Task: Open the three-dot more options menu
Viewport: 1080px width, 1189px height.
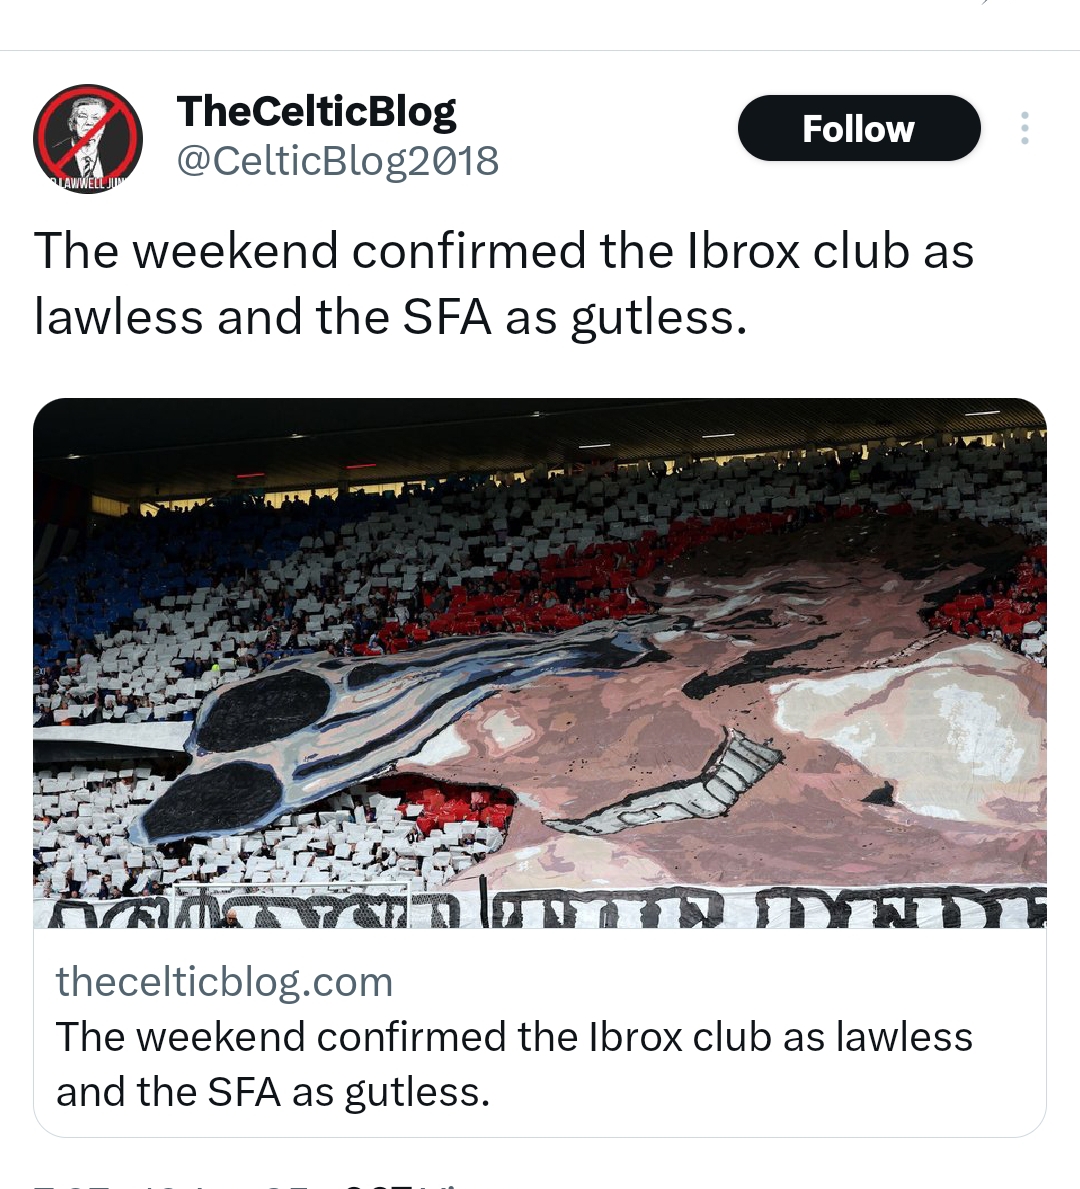Action: (x=1024, y=128)
